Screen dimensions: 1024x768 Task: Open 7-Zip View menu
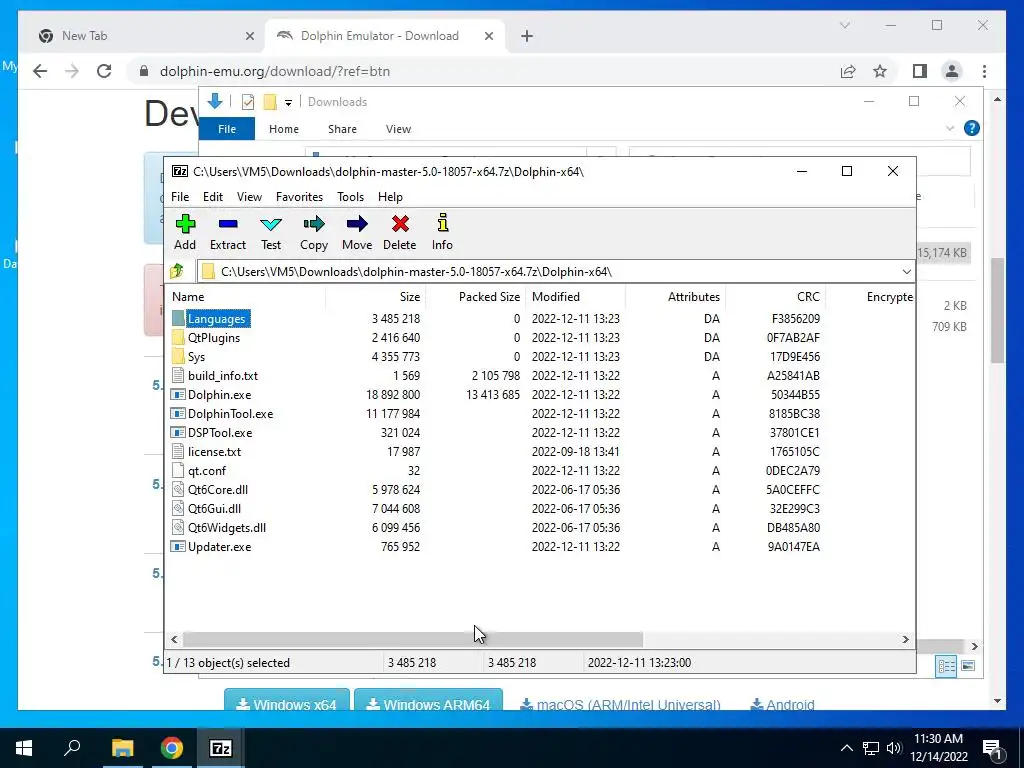tap(249, 197)
